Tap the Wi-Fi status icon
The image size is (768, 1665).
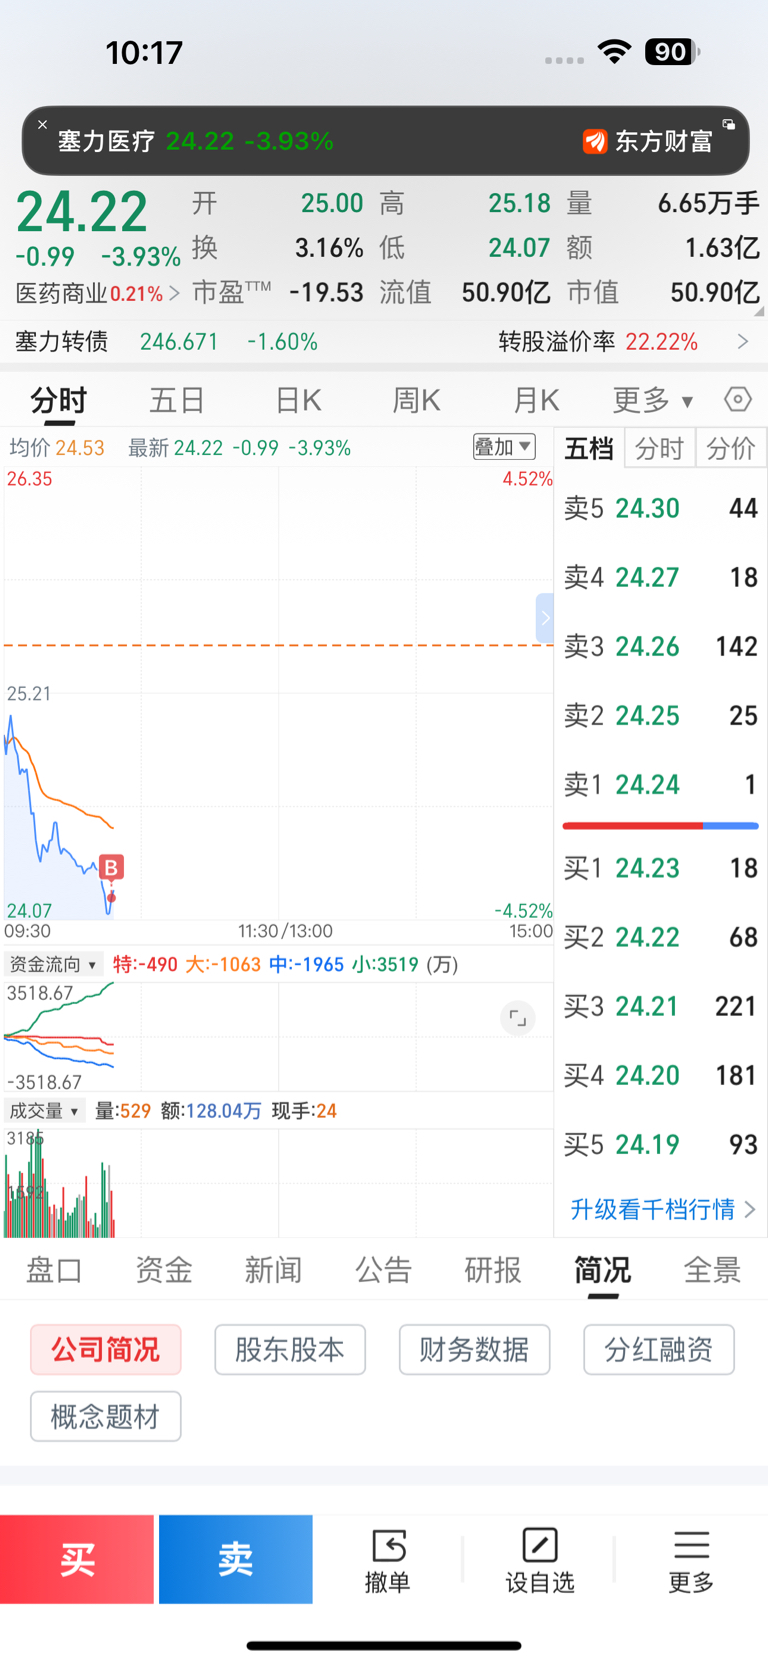[614, 52]
